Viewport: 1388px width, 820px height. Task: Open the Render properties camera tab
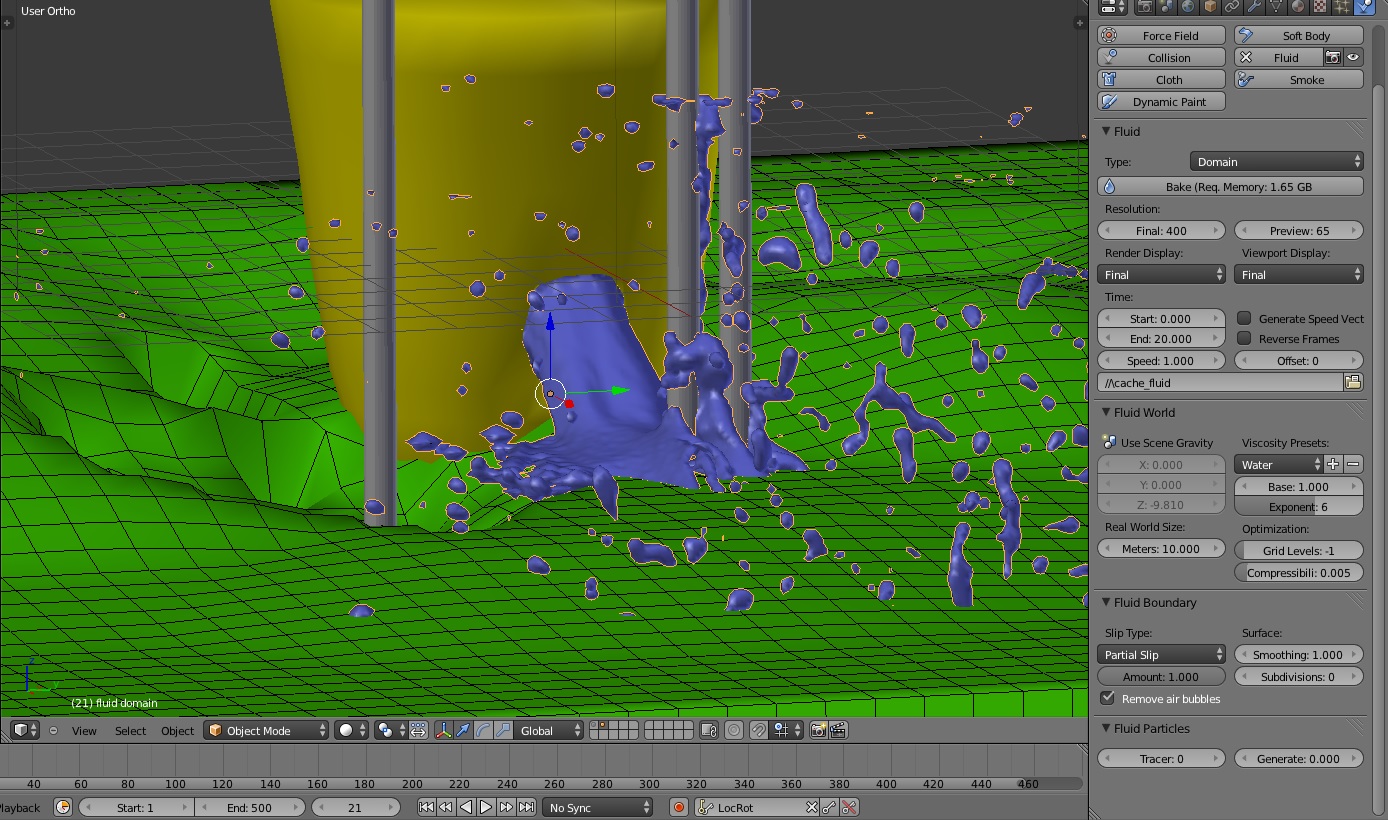[1145, 7]
